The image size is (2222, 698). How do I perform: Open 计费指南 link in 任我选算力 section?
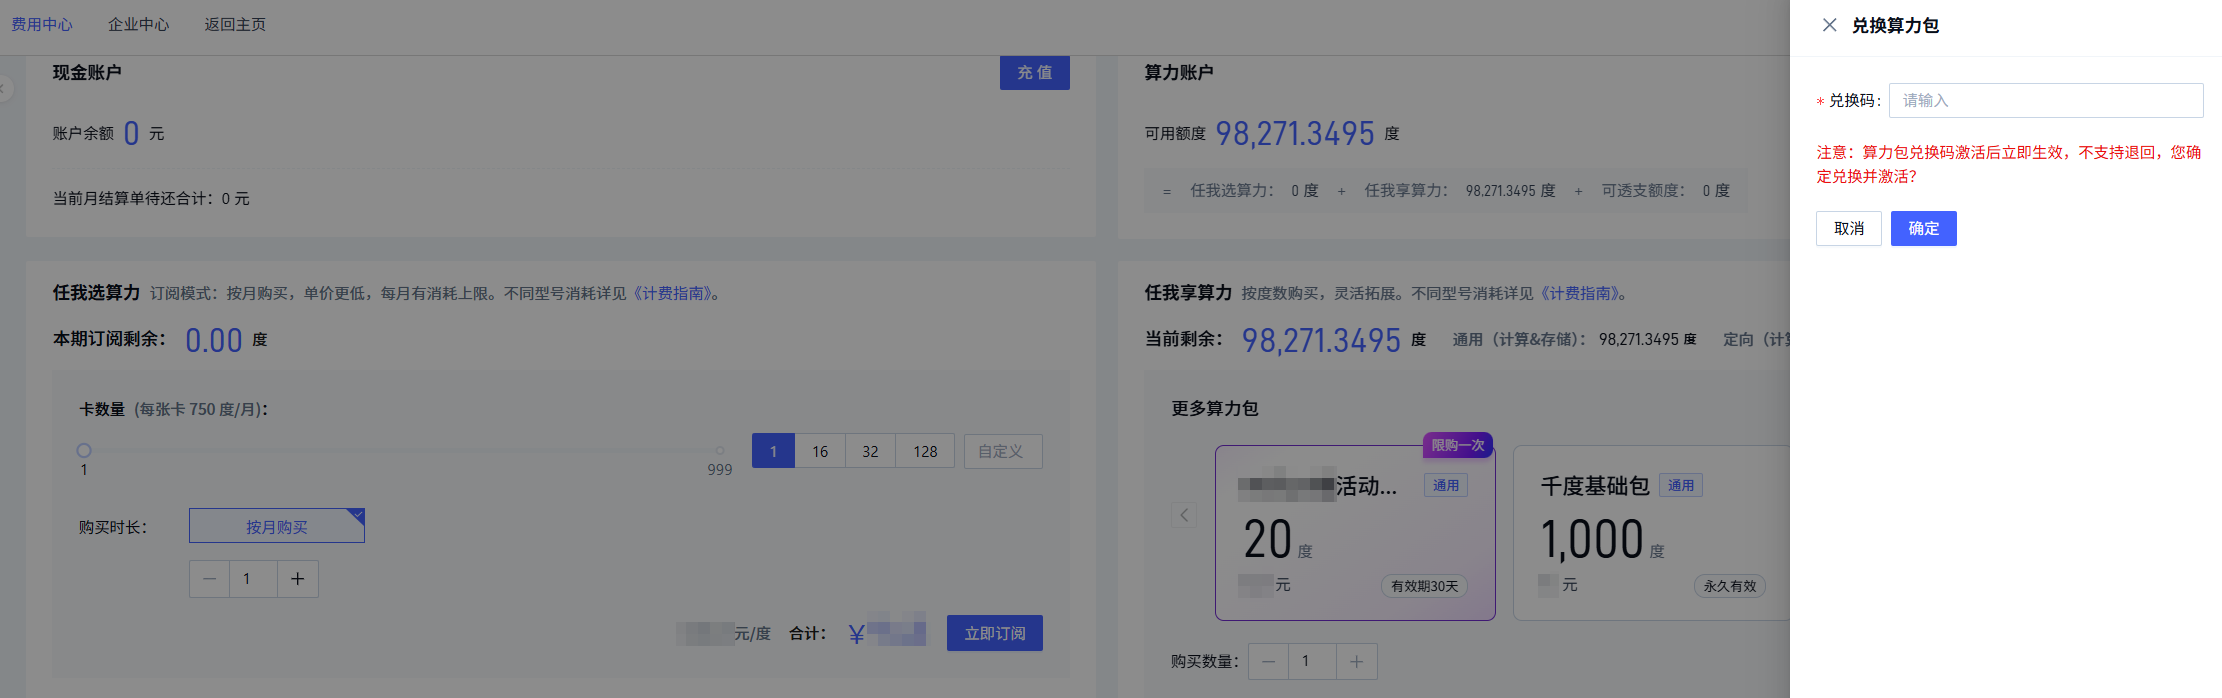(x=673, y=293)
